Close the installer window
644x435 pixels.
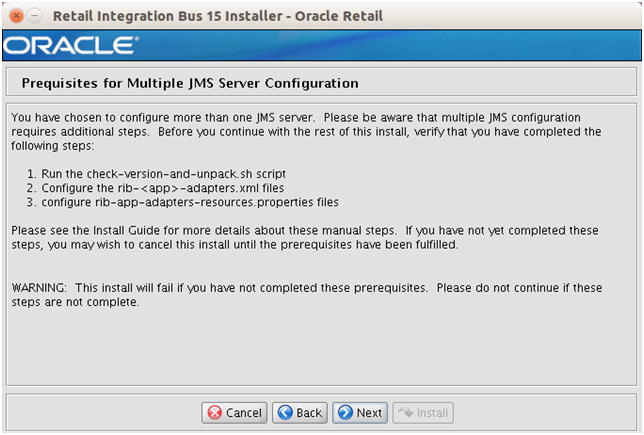click(16, 16)
